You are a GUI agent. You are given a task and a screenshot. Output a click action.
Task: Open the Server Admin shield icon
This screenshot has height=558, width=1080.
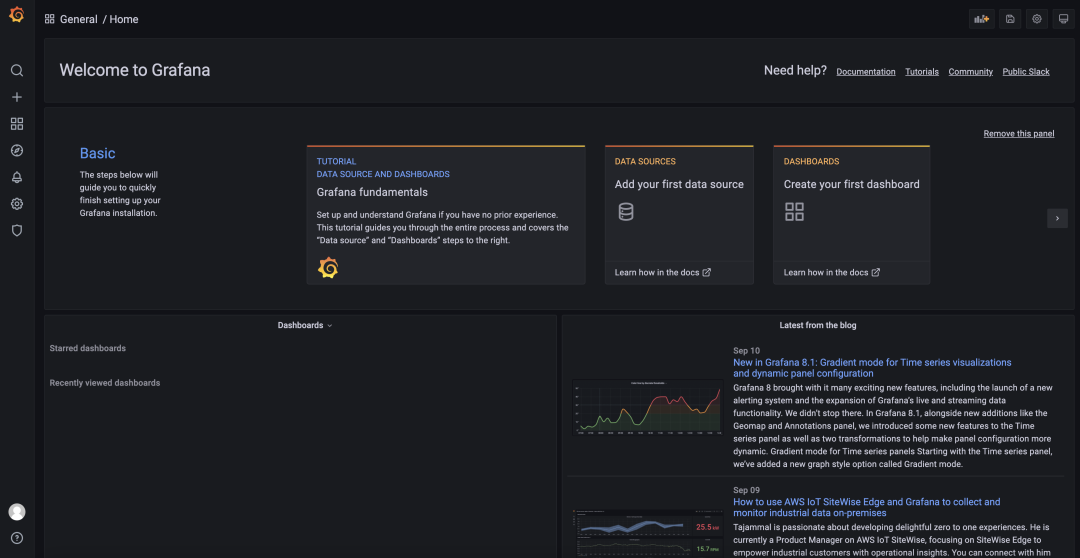pos(16,230)
